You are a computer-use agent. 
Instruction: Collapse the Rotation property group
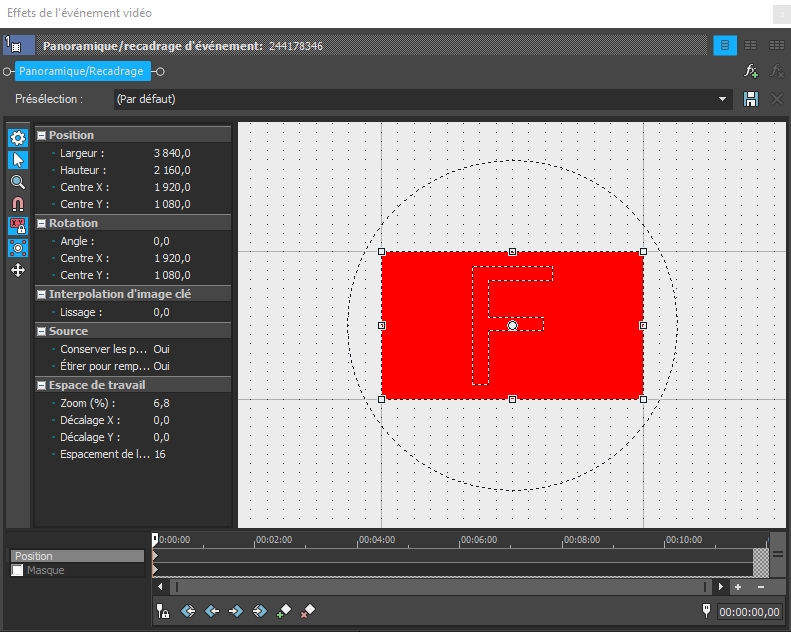[42, 223]
